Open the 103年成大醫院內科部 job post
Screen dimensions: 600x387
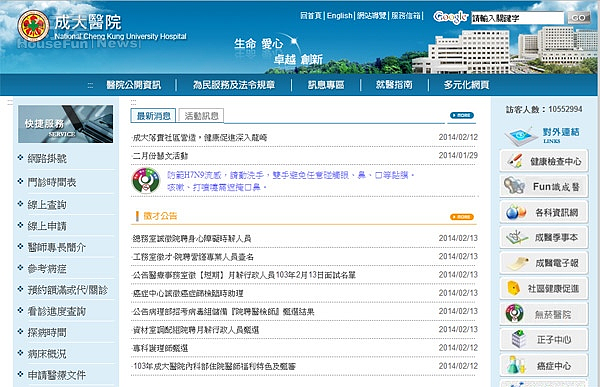pos(214,366)
